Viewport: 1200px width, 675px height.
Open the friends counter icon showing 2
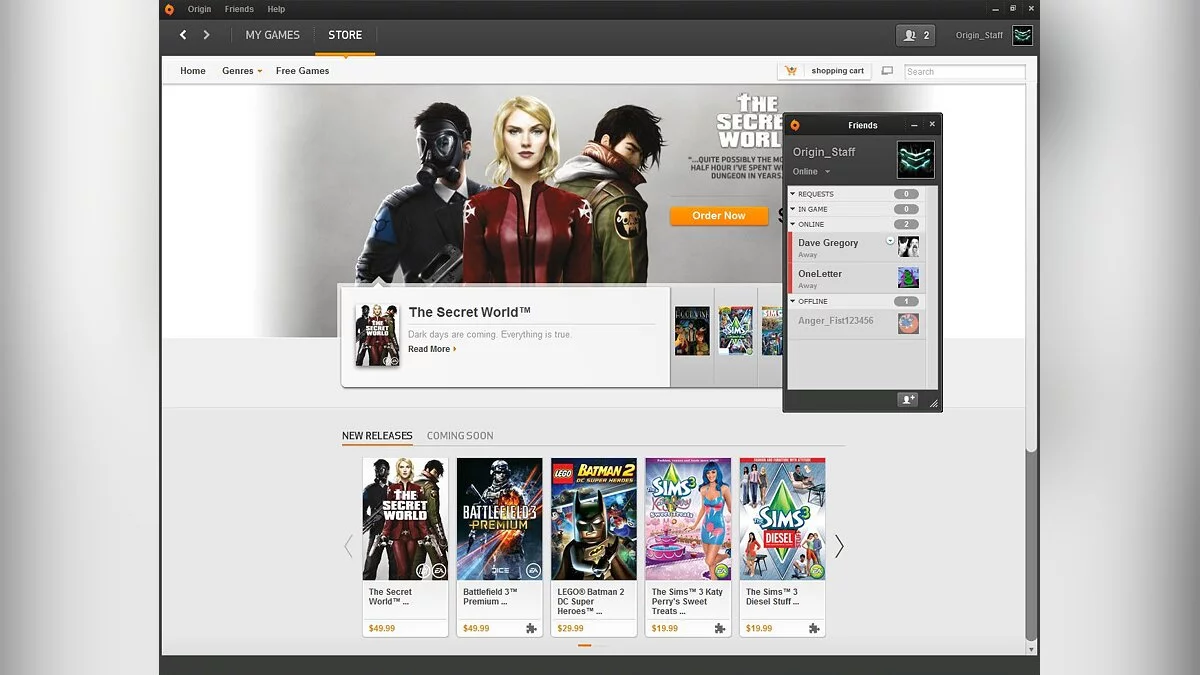[x=915, y=35]
